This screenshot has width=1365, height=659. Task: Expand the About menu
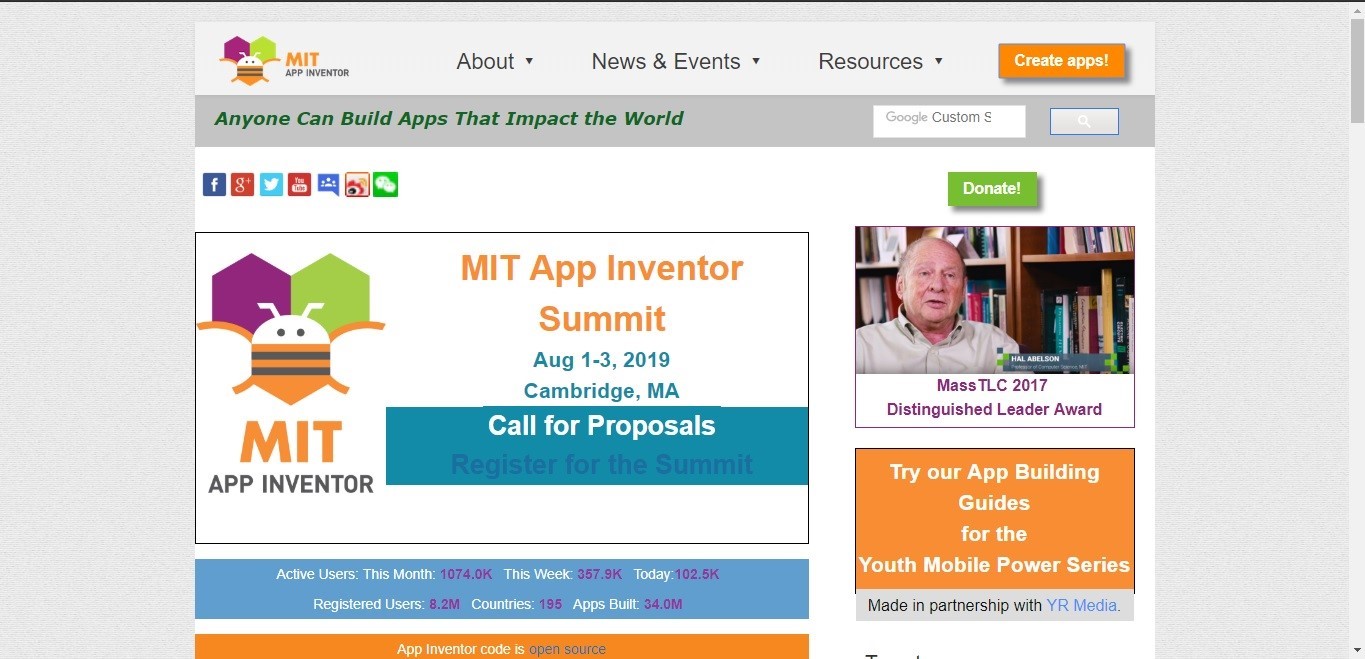tap(496, 61)
